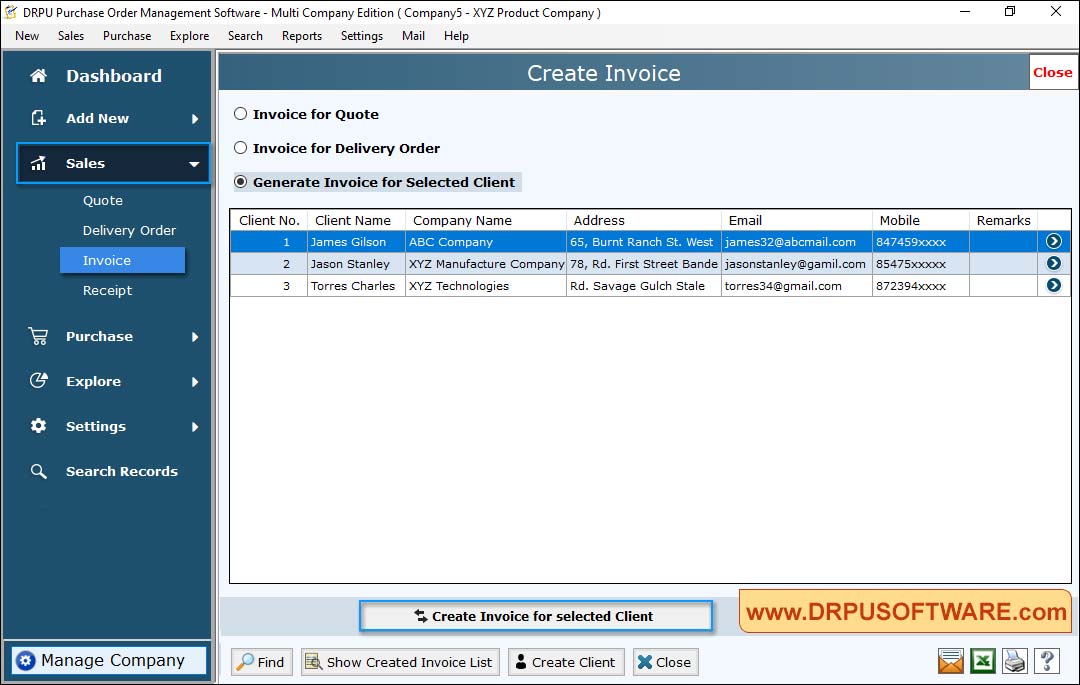Click Search Records in sidebar
Screen dimensions: 1080x685
pos(122,472)
